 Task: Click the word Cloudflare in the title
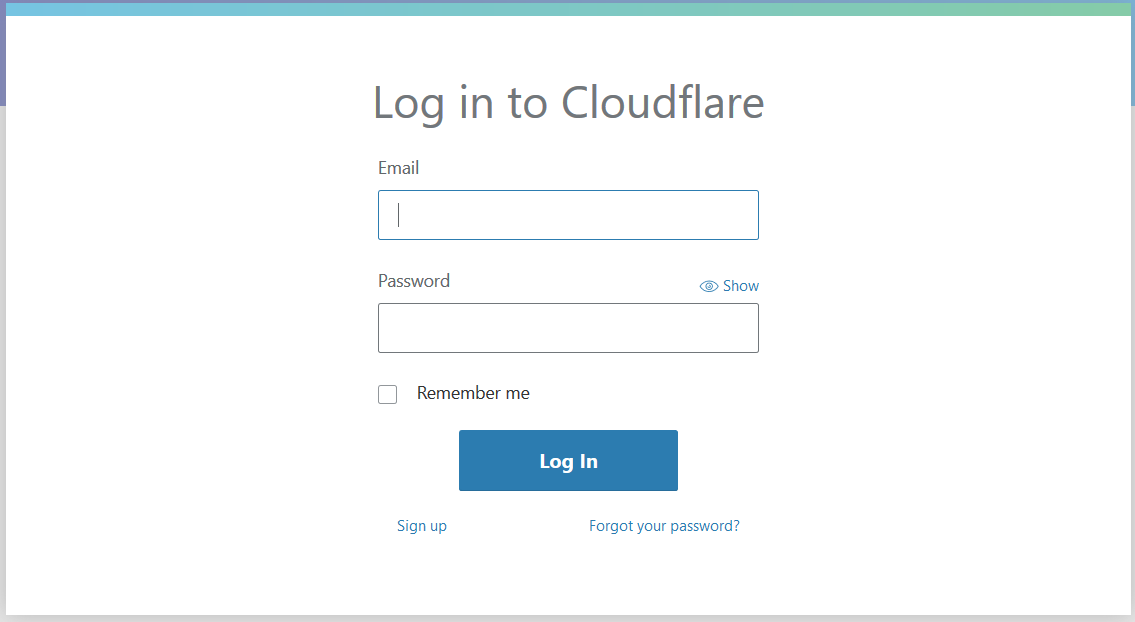(662, 103)
